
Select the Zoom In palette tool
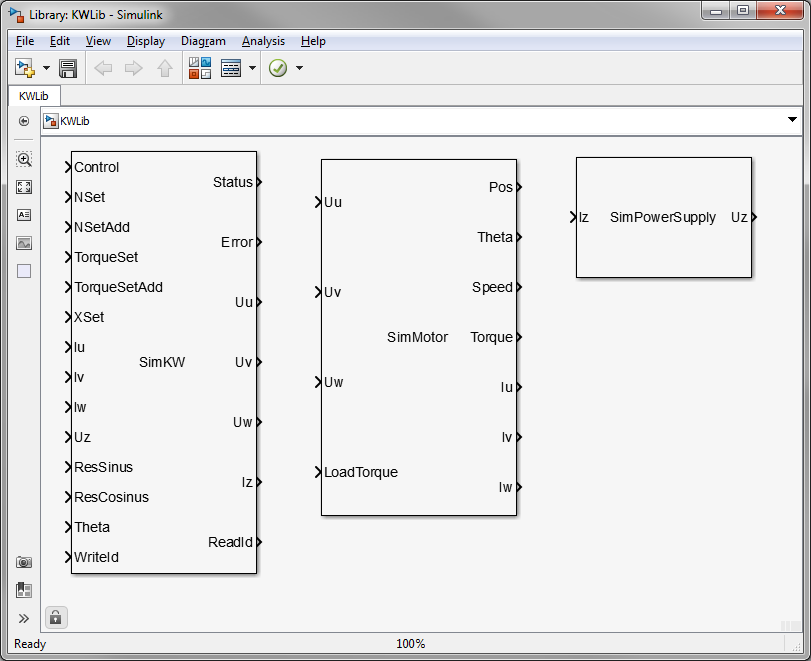coord(24,159)
